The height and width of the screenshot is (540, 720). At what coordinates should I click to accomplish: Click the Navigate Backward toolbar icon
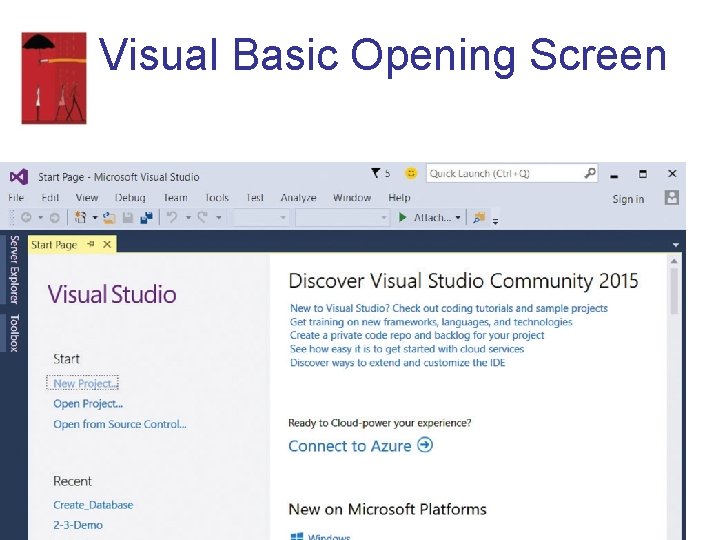[x=26, y=217]
